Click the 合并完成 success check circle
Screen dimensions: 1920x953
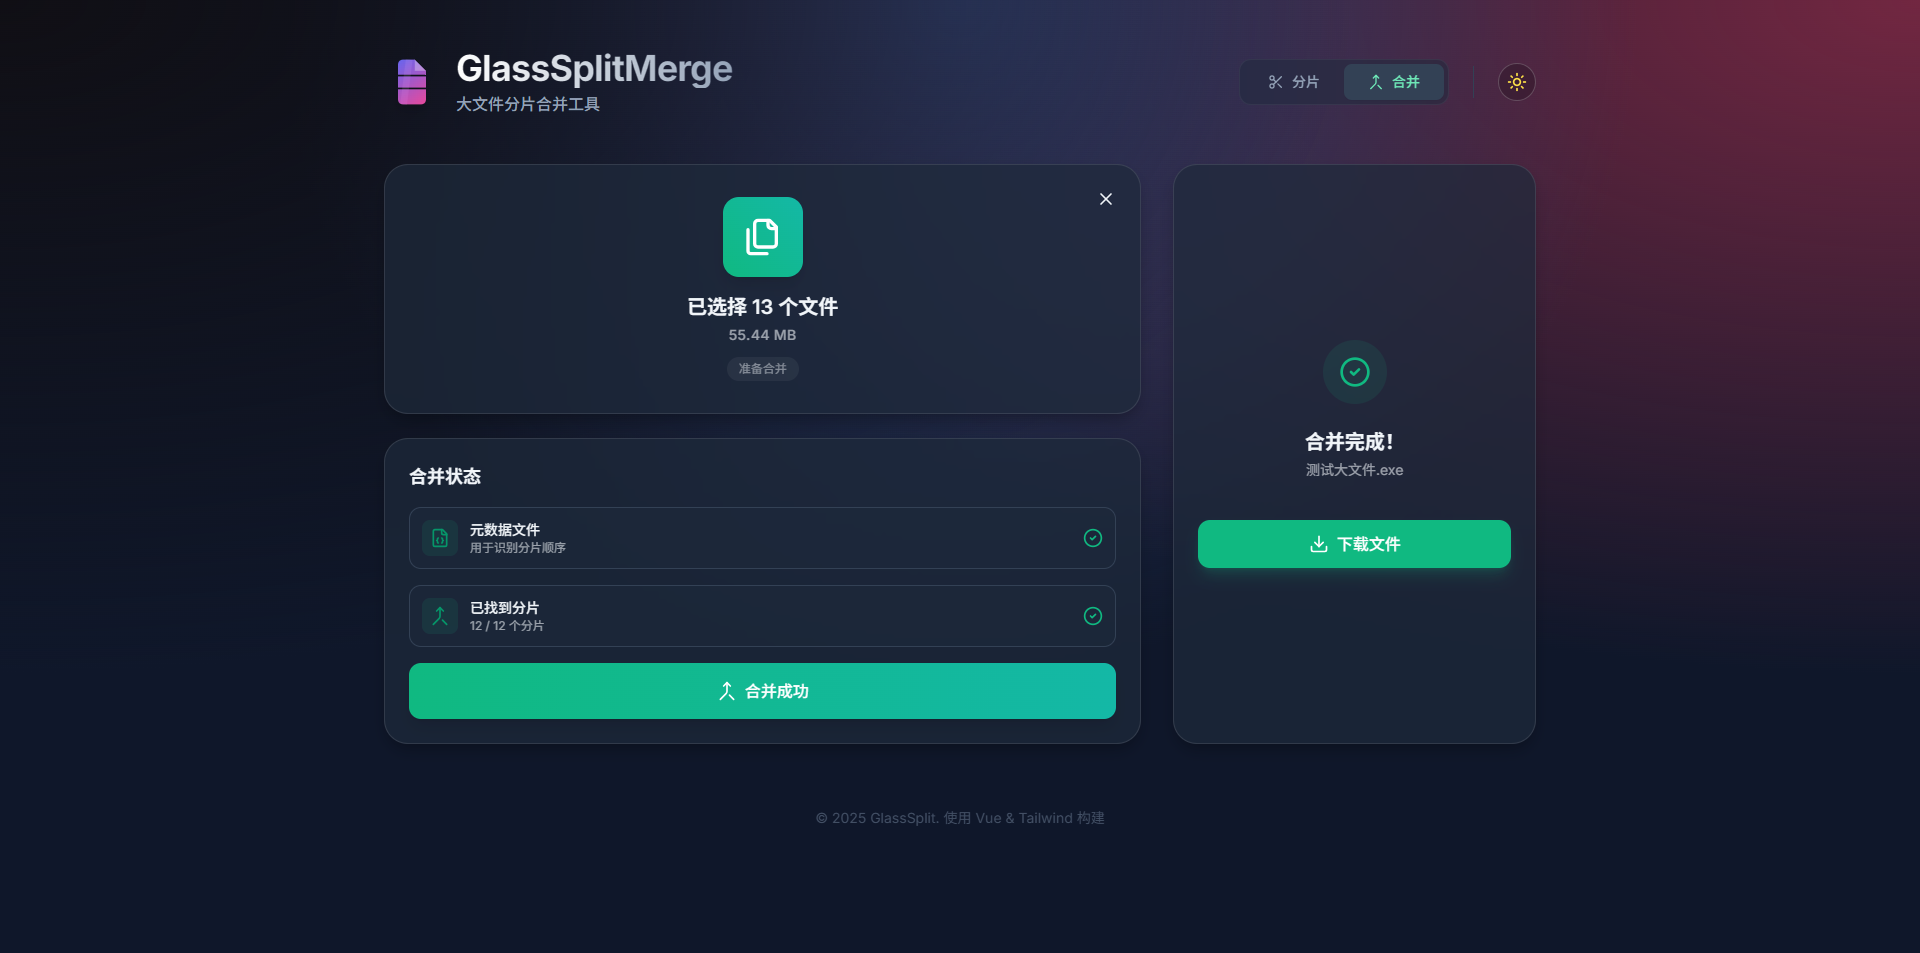click(1355, 372)
